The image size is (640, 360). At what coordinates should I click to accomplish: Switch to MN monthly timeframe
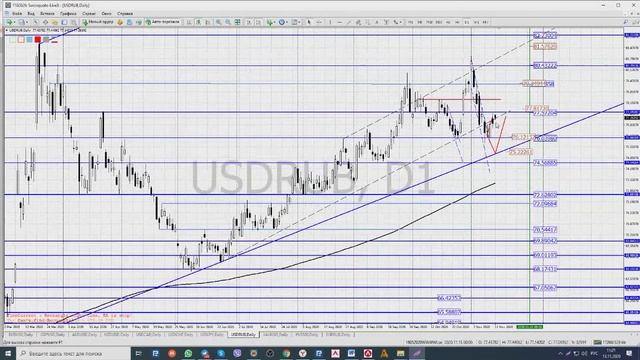(485, 22)
